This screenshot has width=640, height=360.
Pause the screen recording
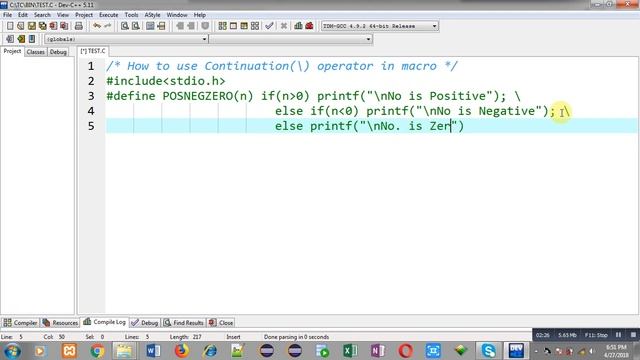(618, 335)
